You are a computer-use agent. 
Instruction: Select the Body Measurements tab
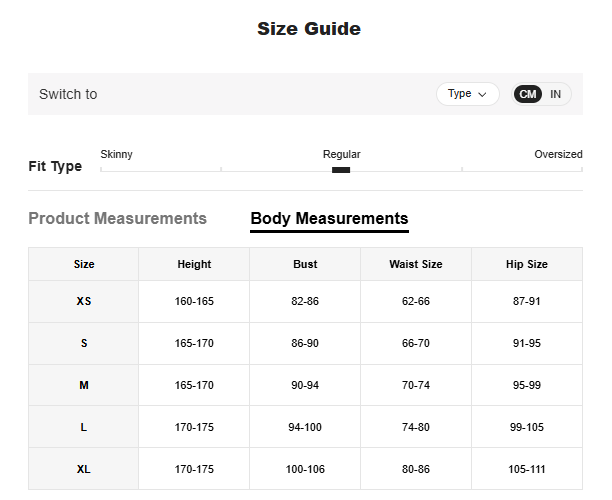[329, 218]
